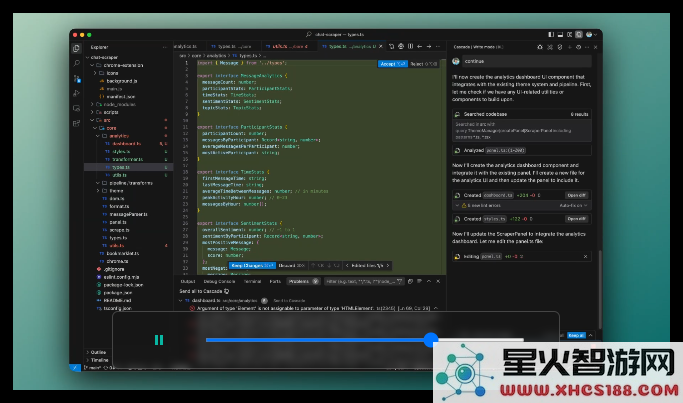This screenshot has height=403, width=683.
Task: Open the Extensions view
Action: point(76,123)
